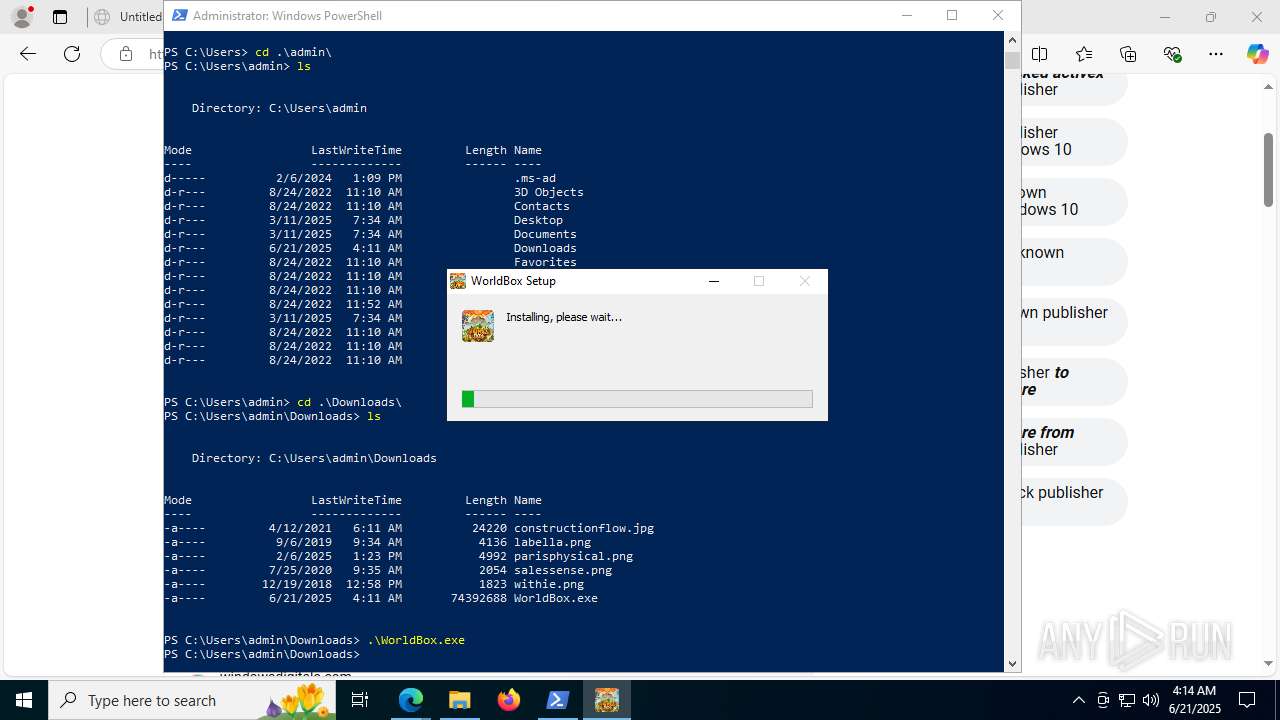Click the taskbar clock 4:14 AM
Viewport: 1280px width, 720px height.
(x=1194, y=691)
